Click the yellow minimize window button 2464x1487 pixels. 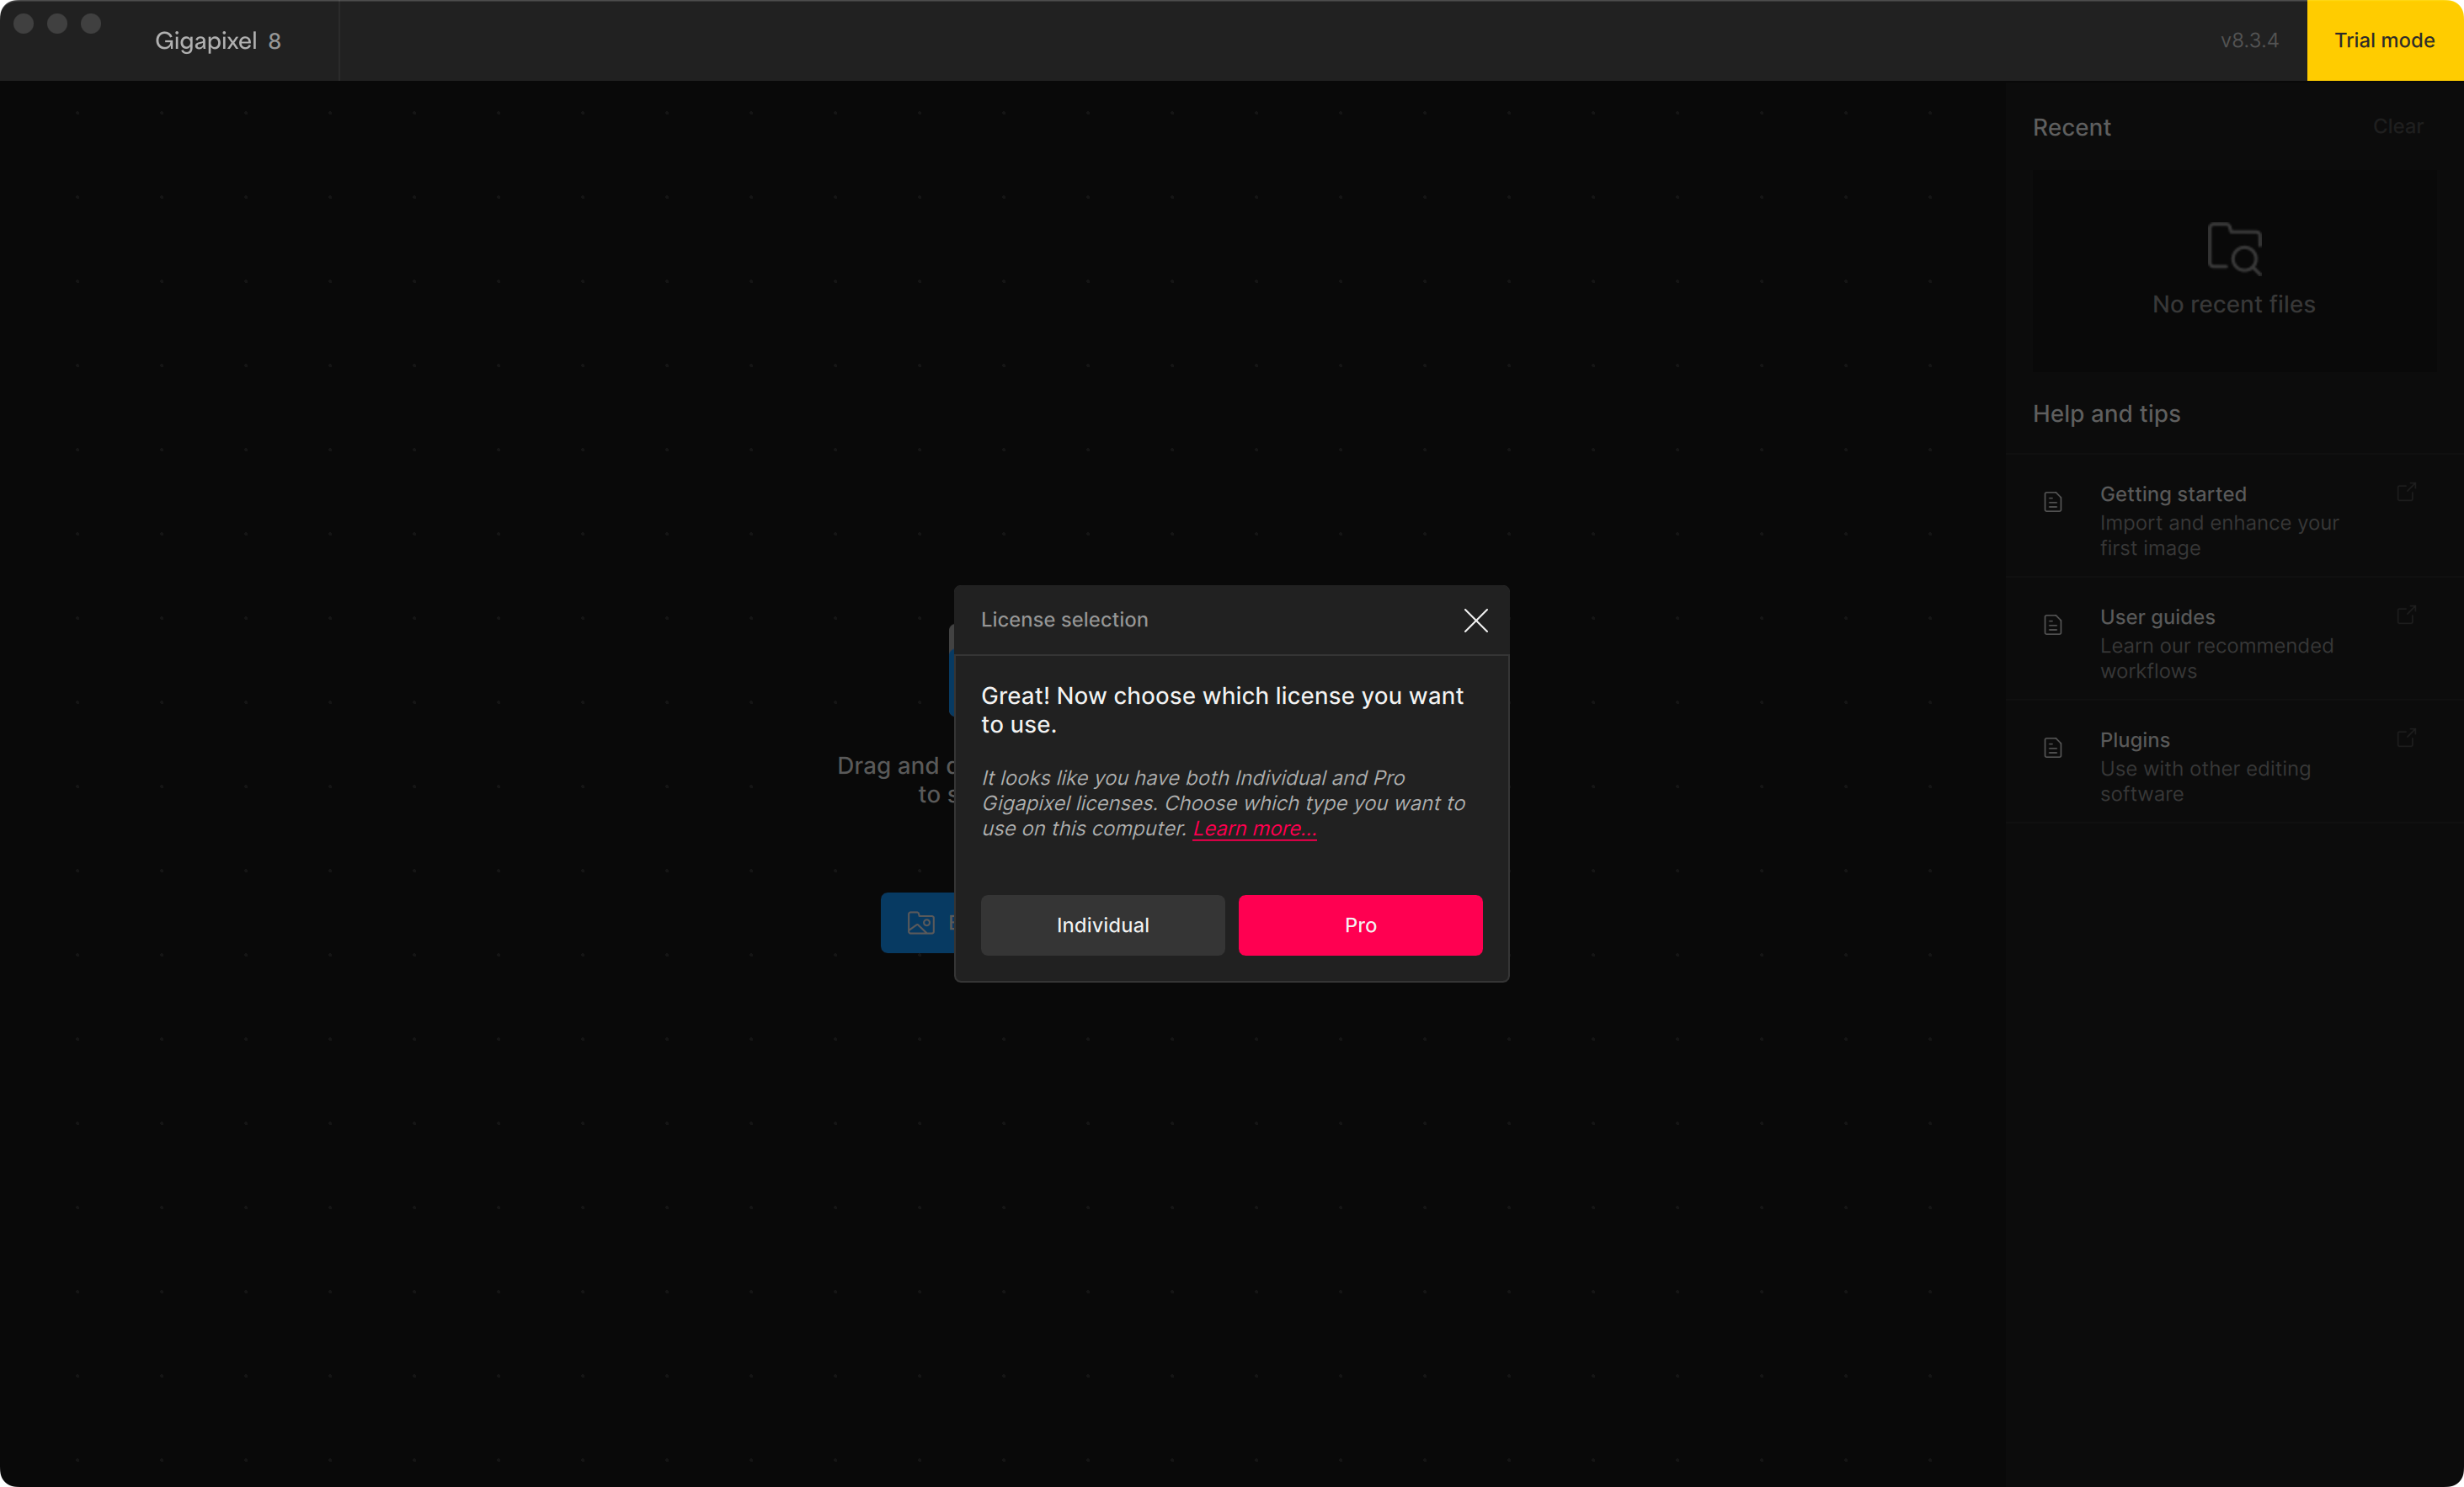(x=57, y=23)
